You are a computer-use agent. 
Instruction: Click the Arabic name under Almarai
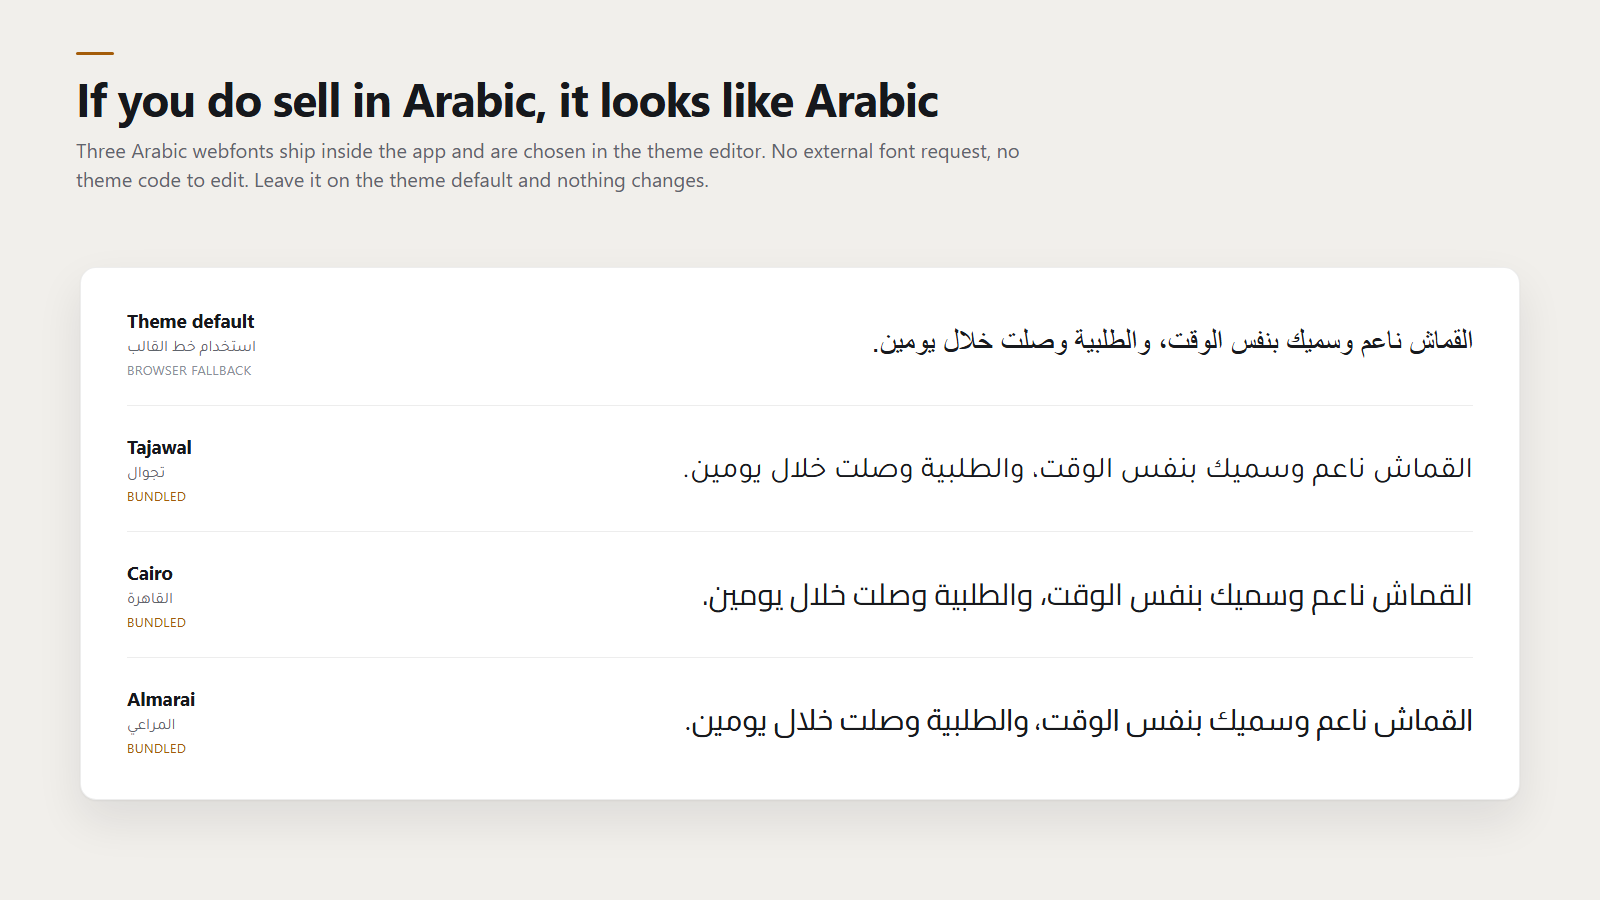(x=151, y=724)
